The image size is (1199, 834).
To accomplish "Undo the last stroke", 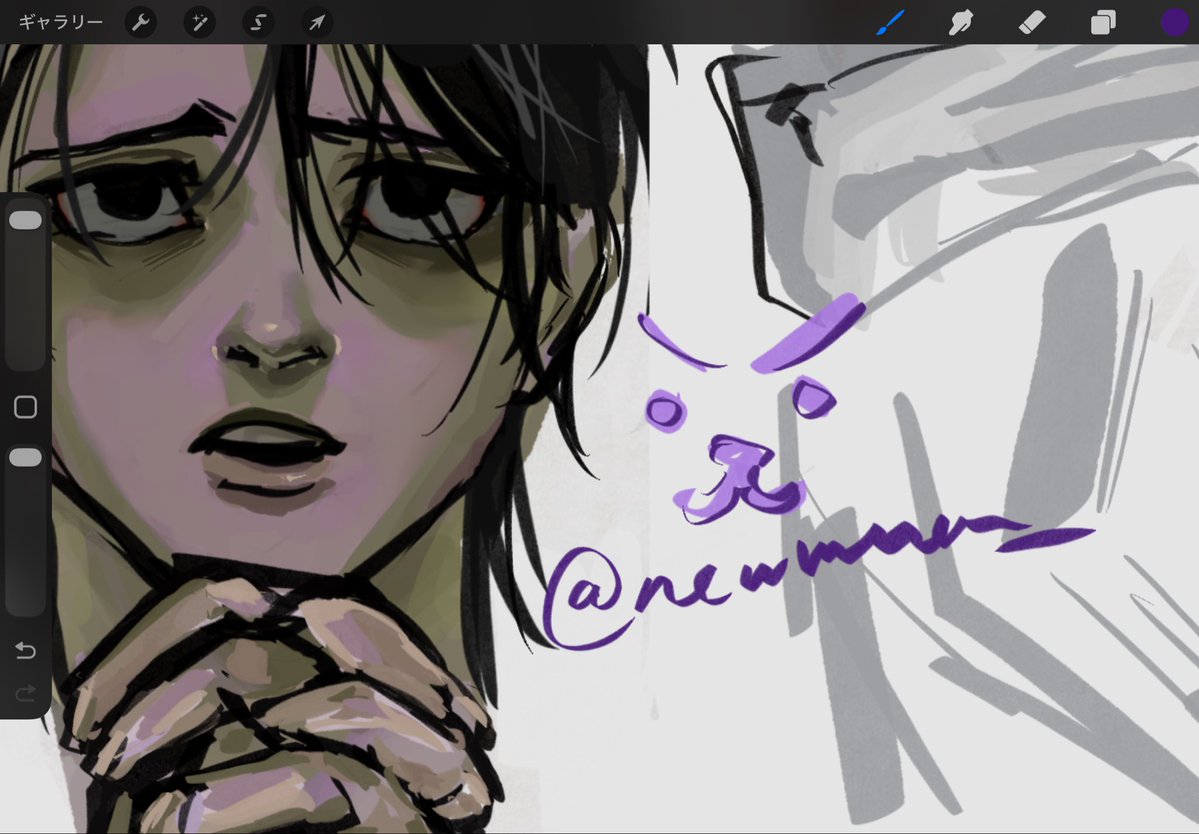I will (x=25, y=650).
